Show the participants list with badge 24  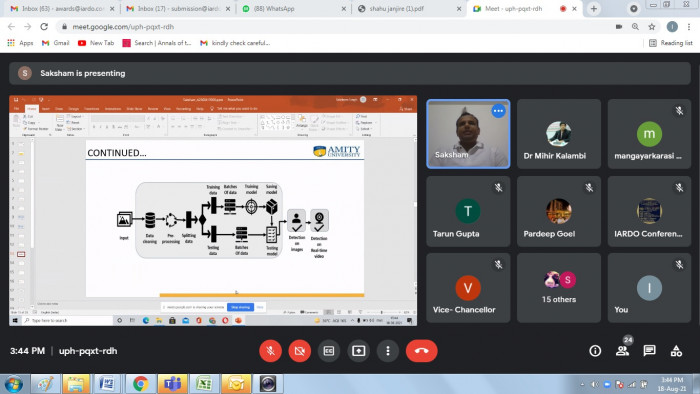tap(623, 350)
